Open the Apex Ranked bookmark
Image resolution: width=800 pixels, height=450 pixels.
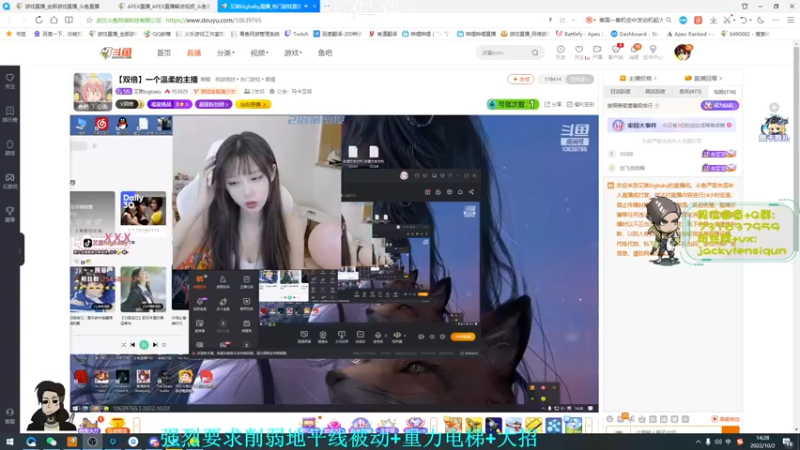click(x=690, y=34)
